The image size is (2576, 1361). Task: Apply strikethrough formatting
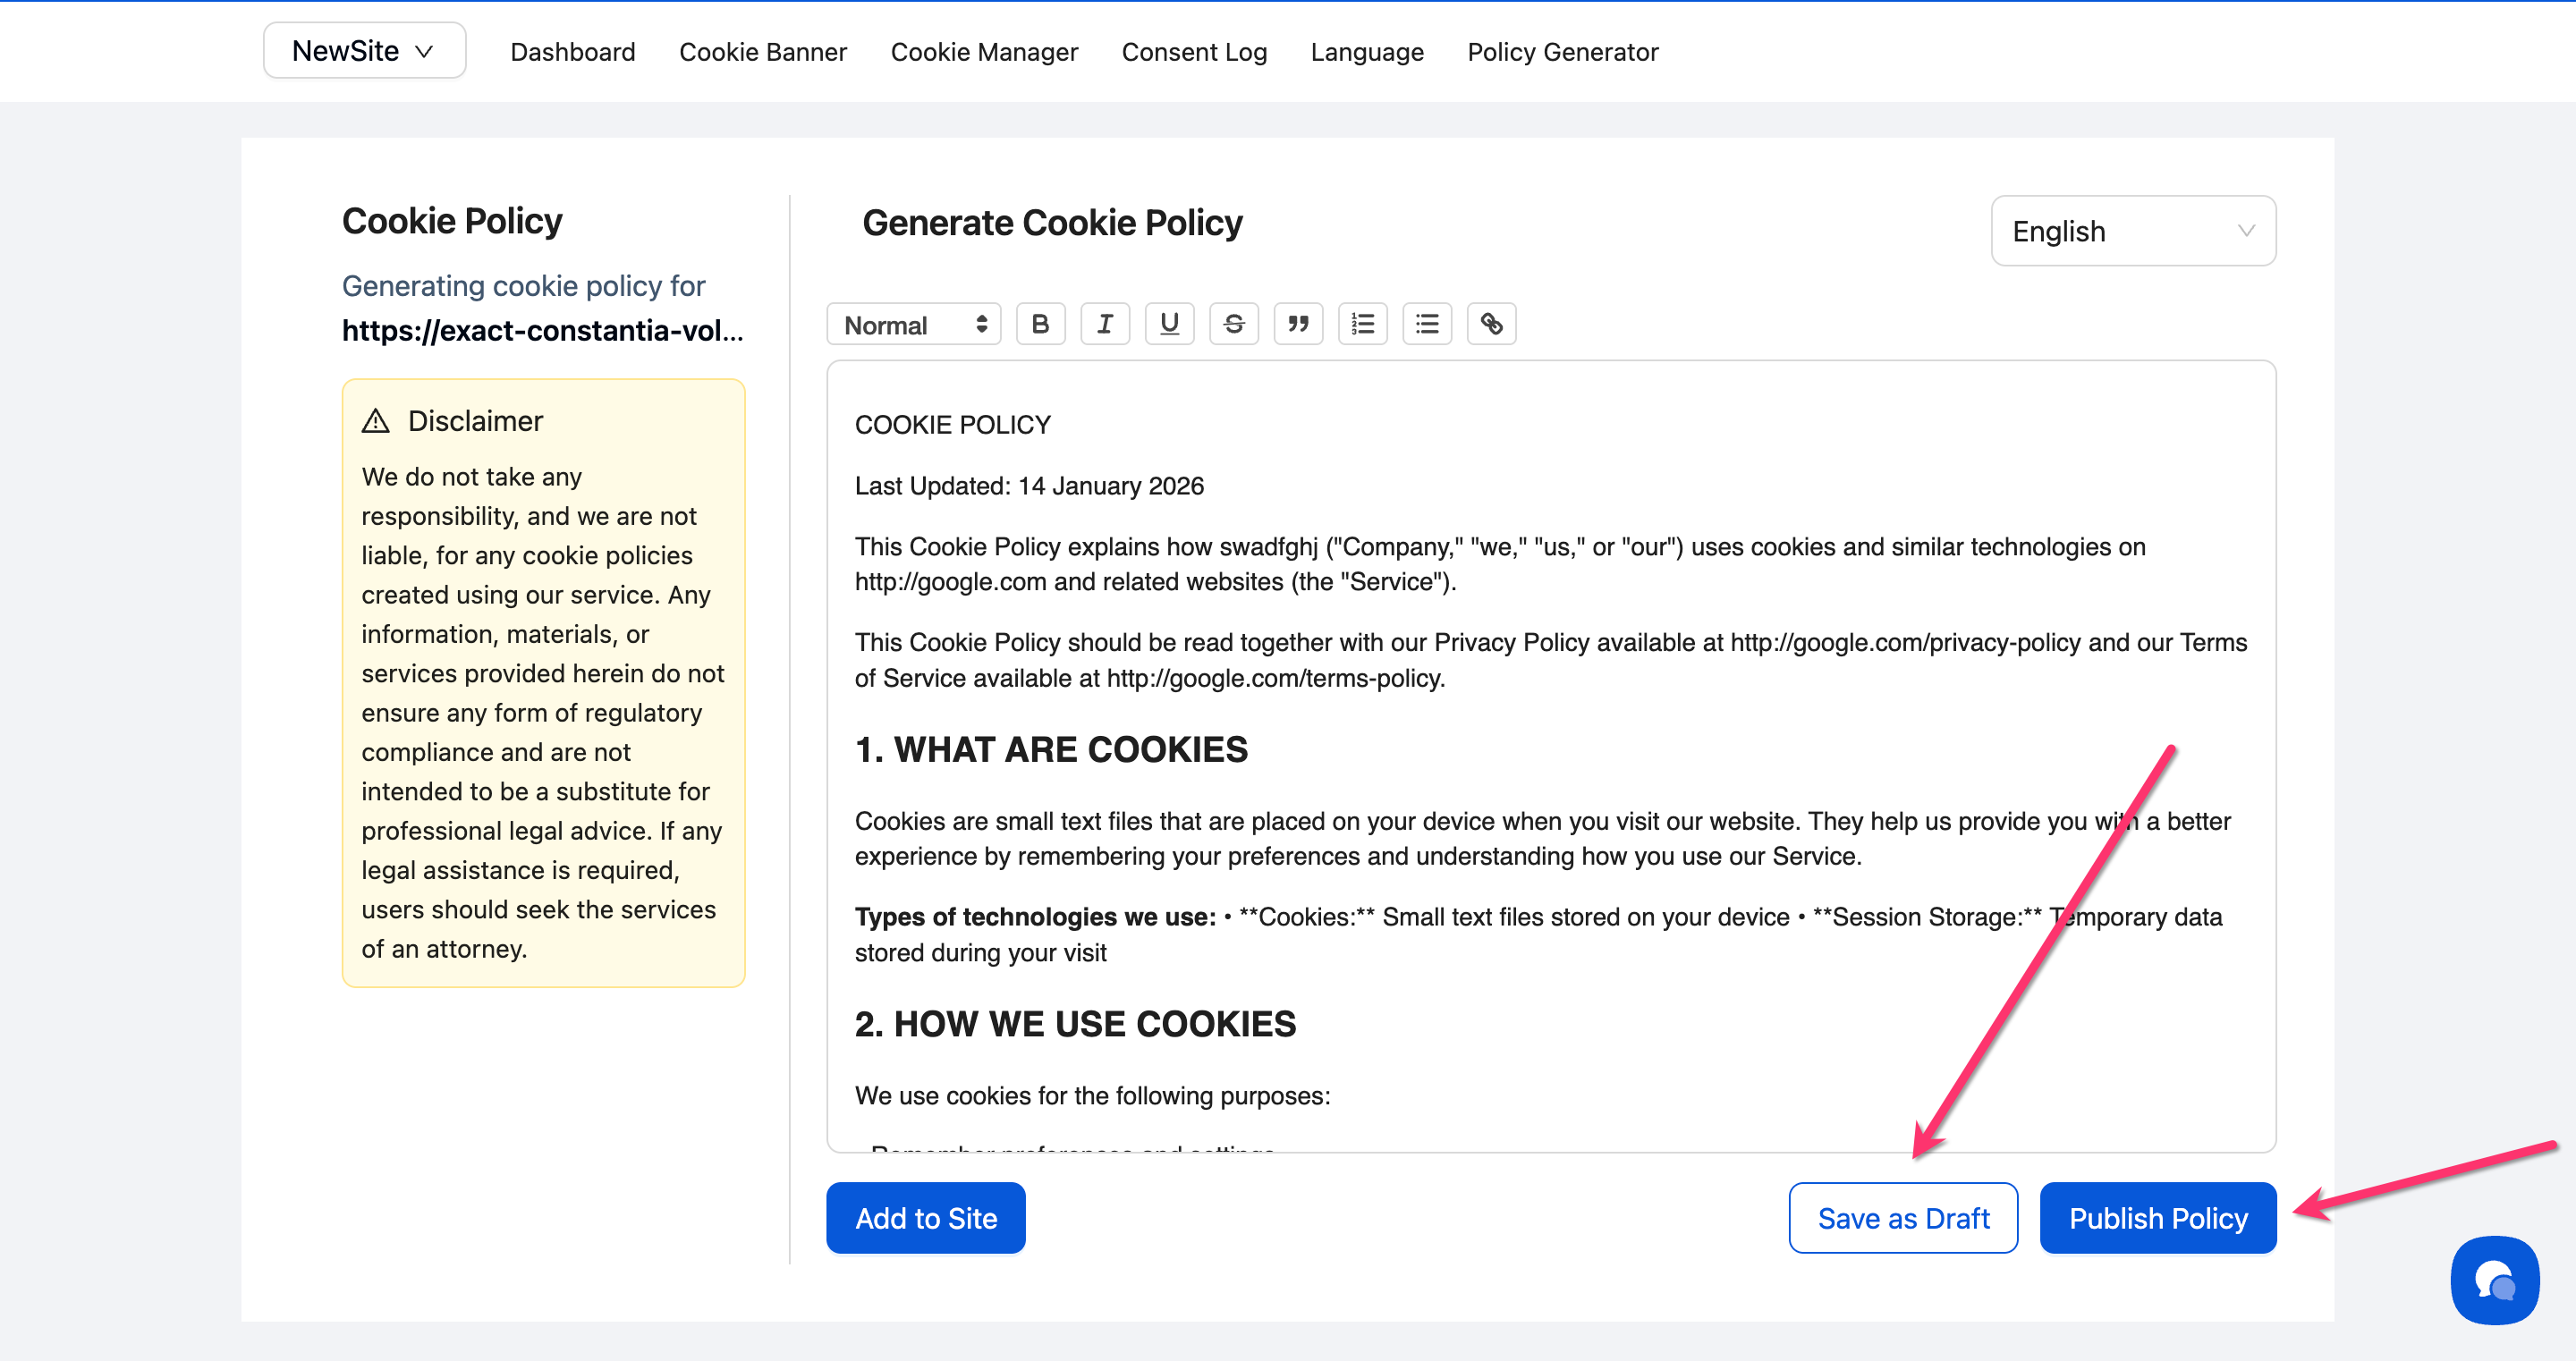coord(1234,324)
